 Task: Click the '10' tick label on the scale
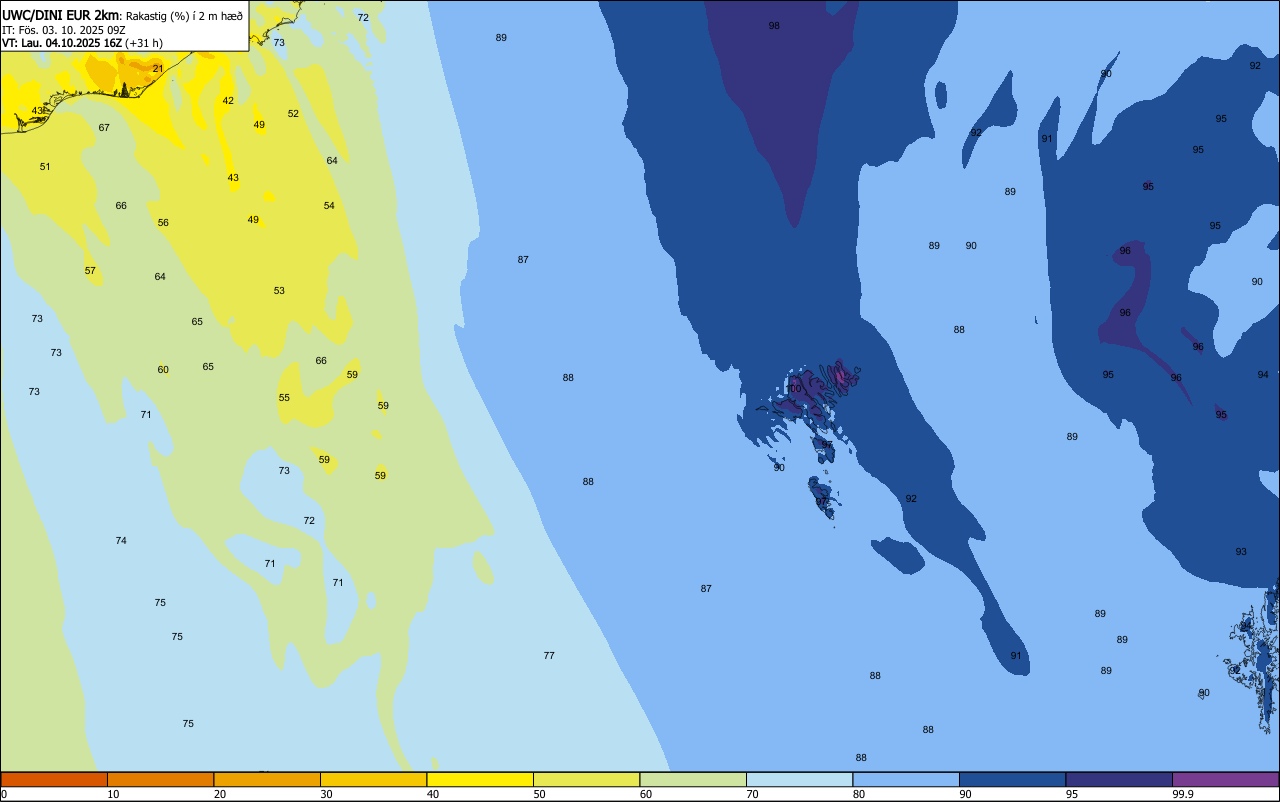point(113,794)
